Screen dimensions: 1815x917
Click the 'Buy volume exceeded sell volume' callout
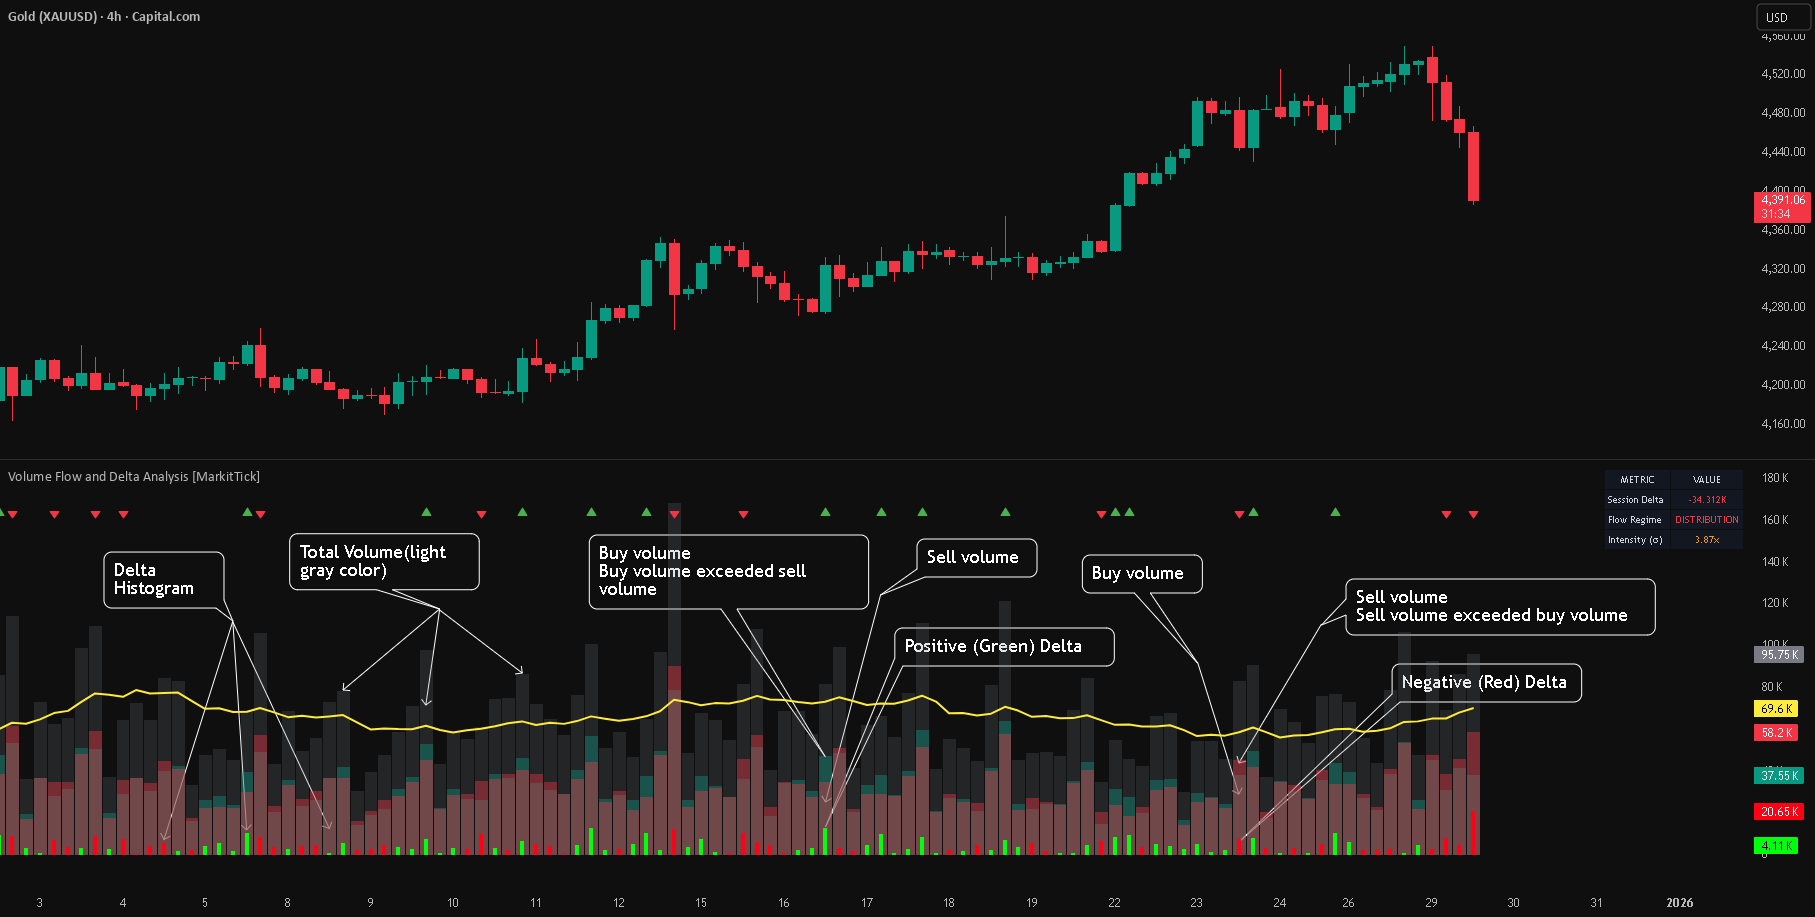728,572
